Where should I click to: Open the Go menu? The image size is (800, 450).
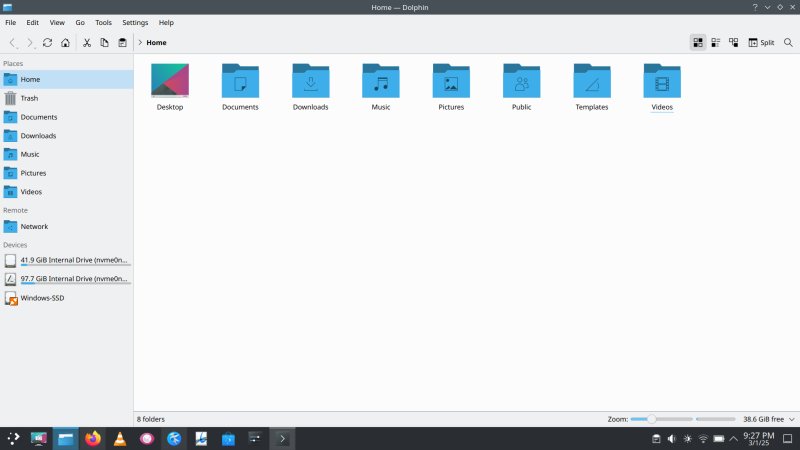(80, 22)
